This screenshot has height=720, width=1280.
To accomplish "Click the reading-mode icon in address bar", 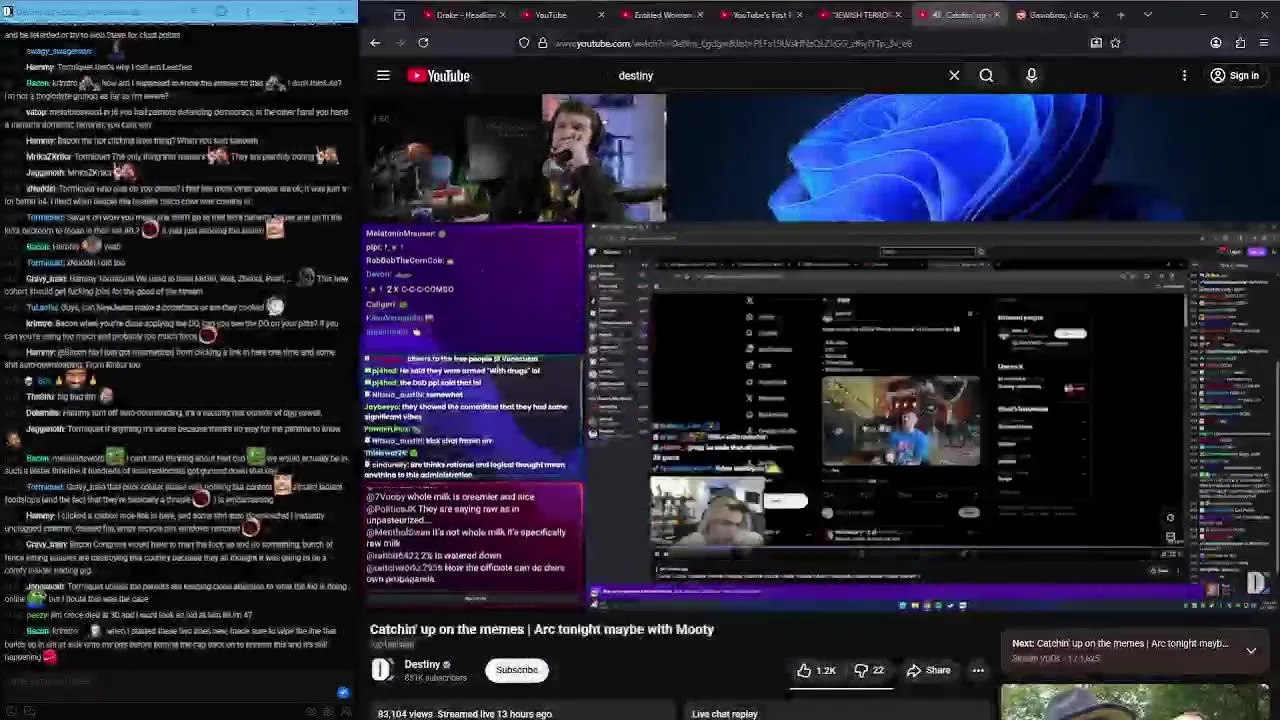I will (1096, 43).
